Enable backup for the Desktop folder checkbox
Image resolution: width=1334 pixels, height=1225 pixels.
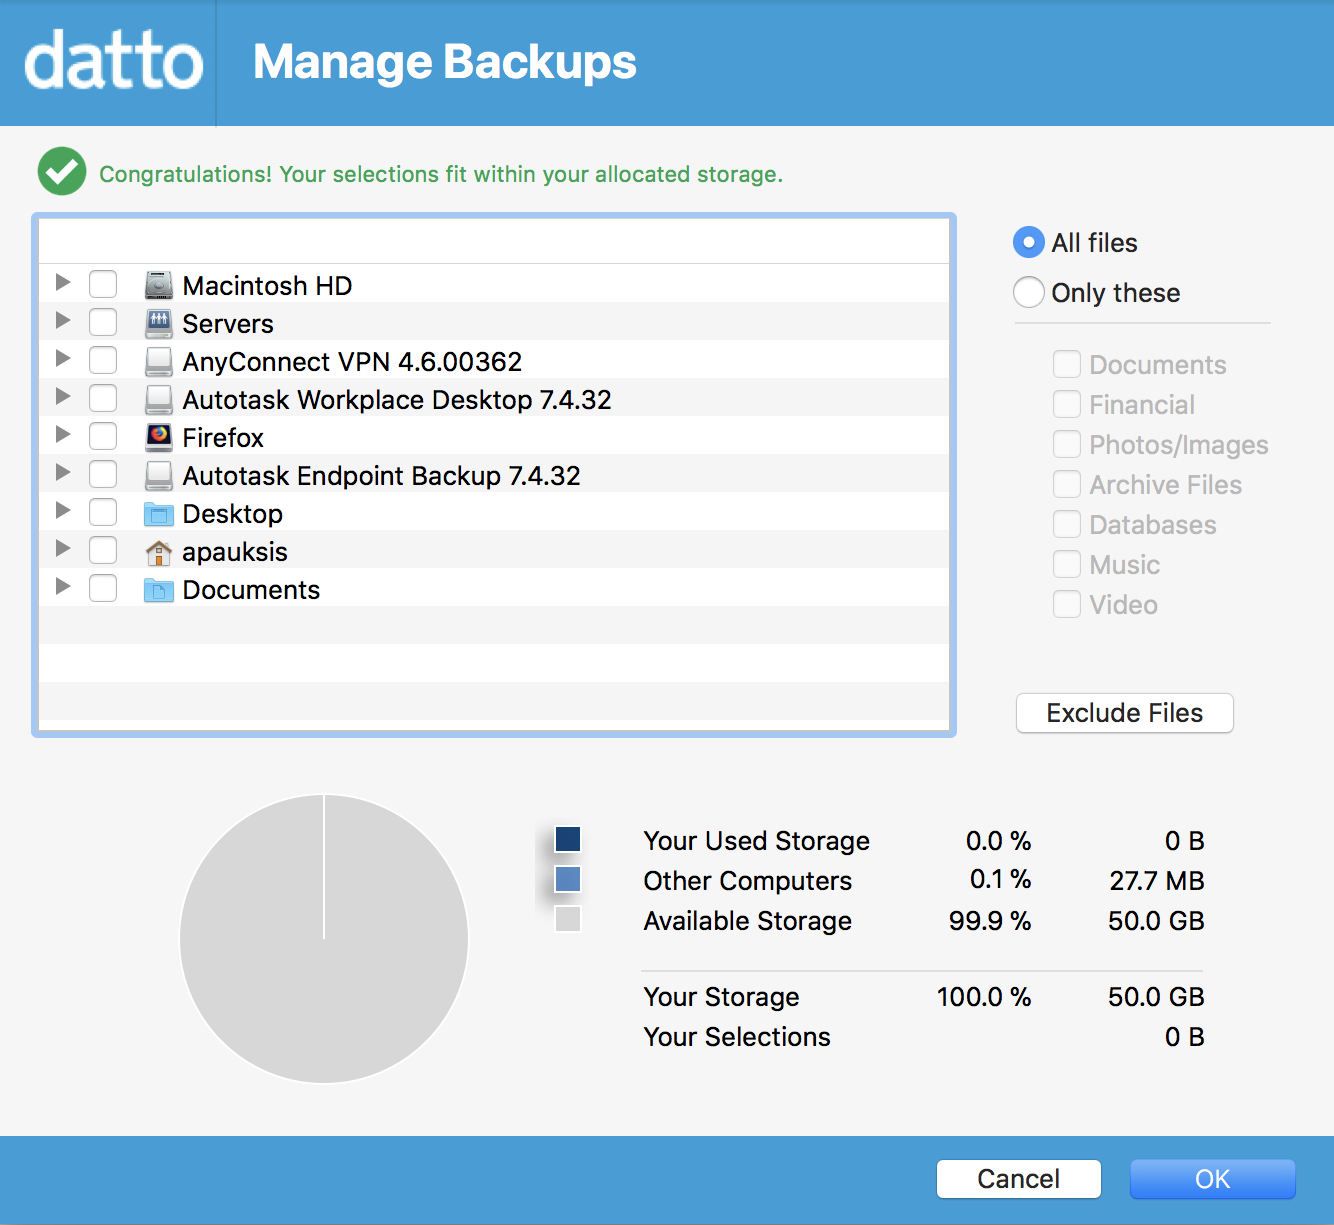pos(103,513)
